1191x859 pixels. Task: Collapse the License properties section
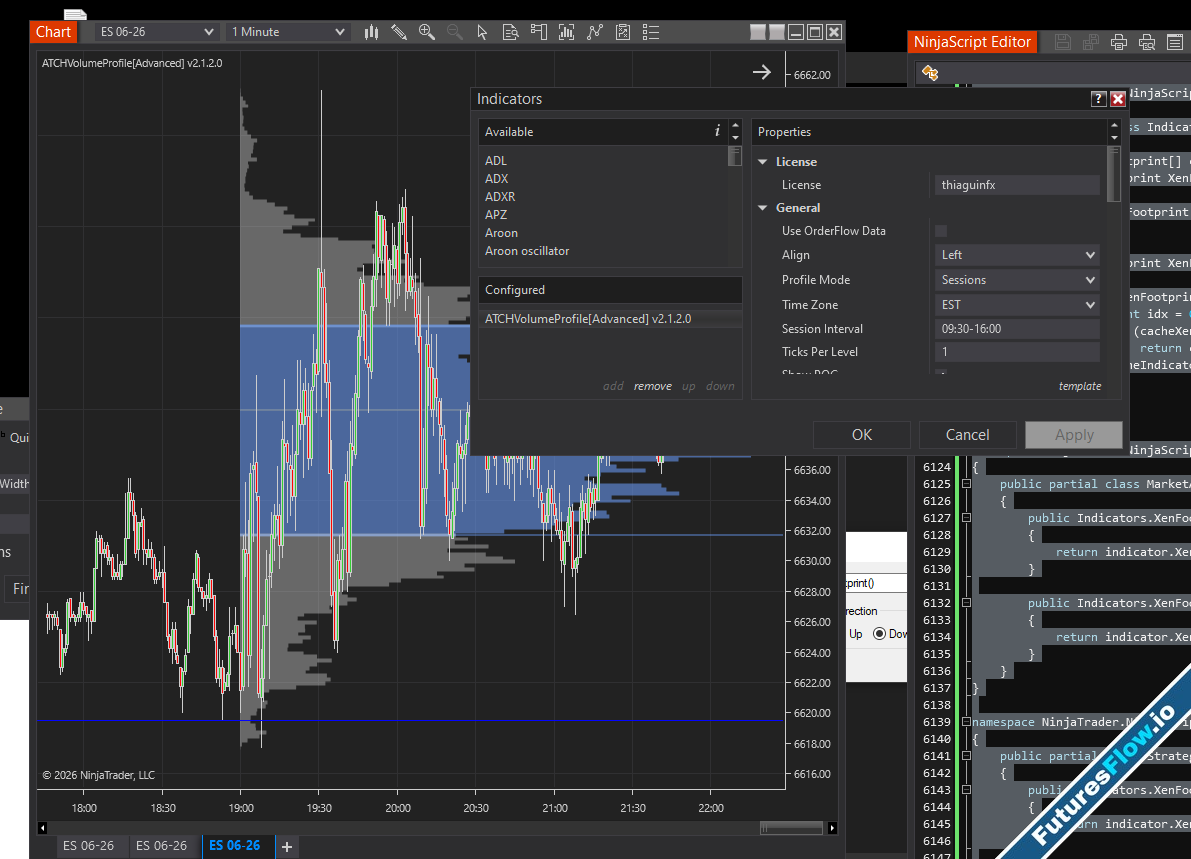pos(764,162)
